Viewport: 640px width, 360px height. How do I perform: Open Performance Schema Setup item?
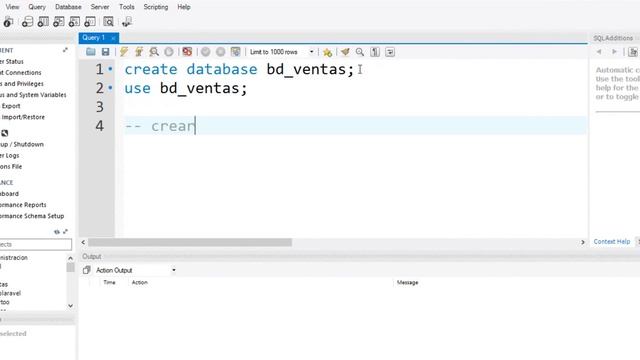(32, 216)
